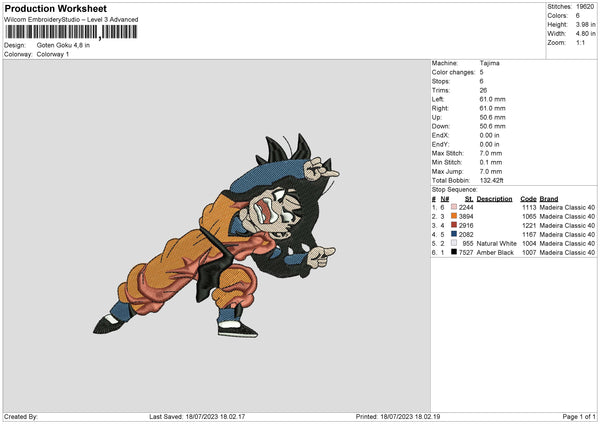Click the 'St.' column header
600x424 pixels.
point(469,199)
